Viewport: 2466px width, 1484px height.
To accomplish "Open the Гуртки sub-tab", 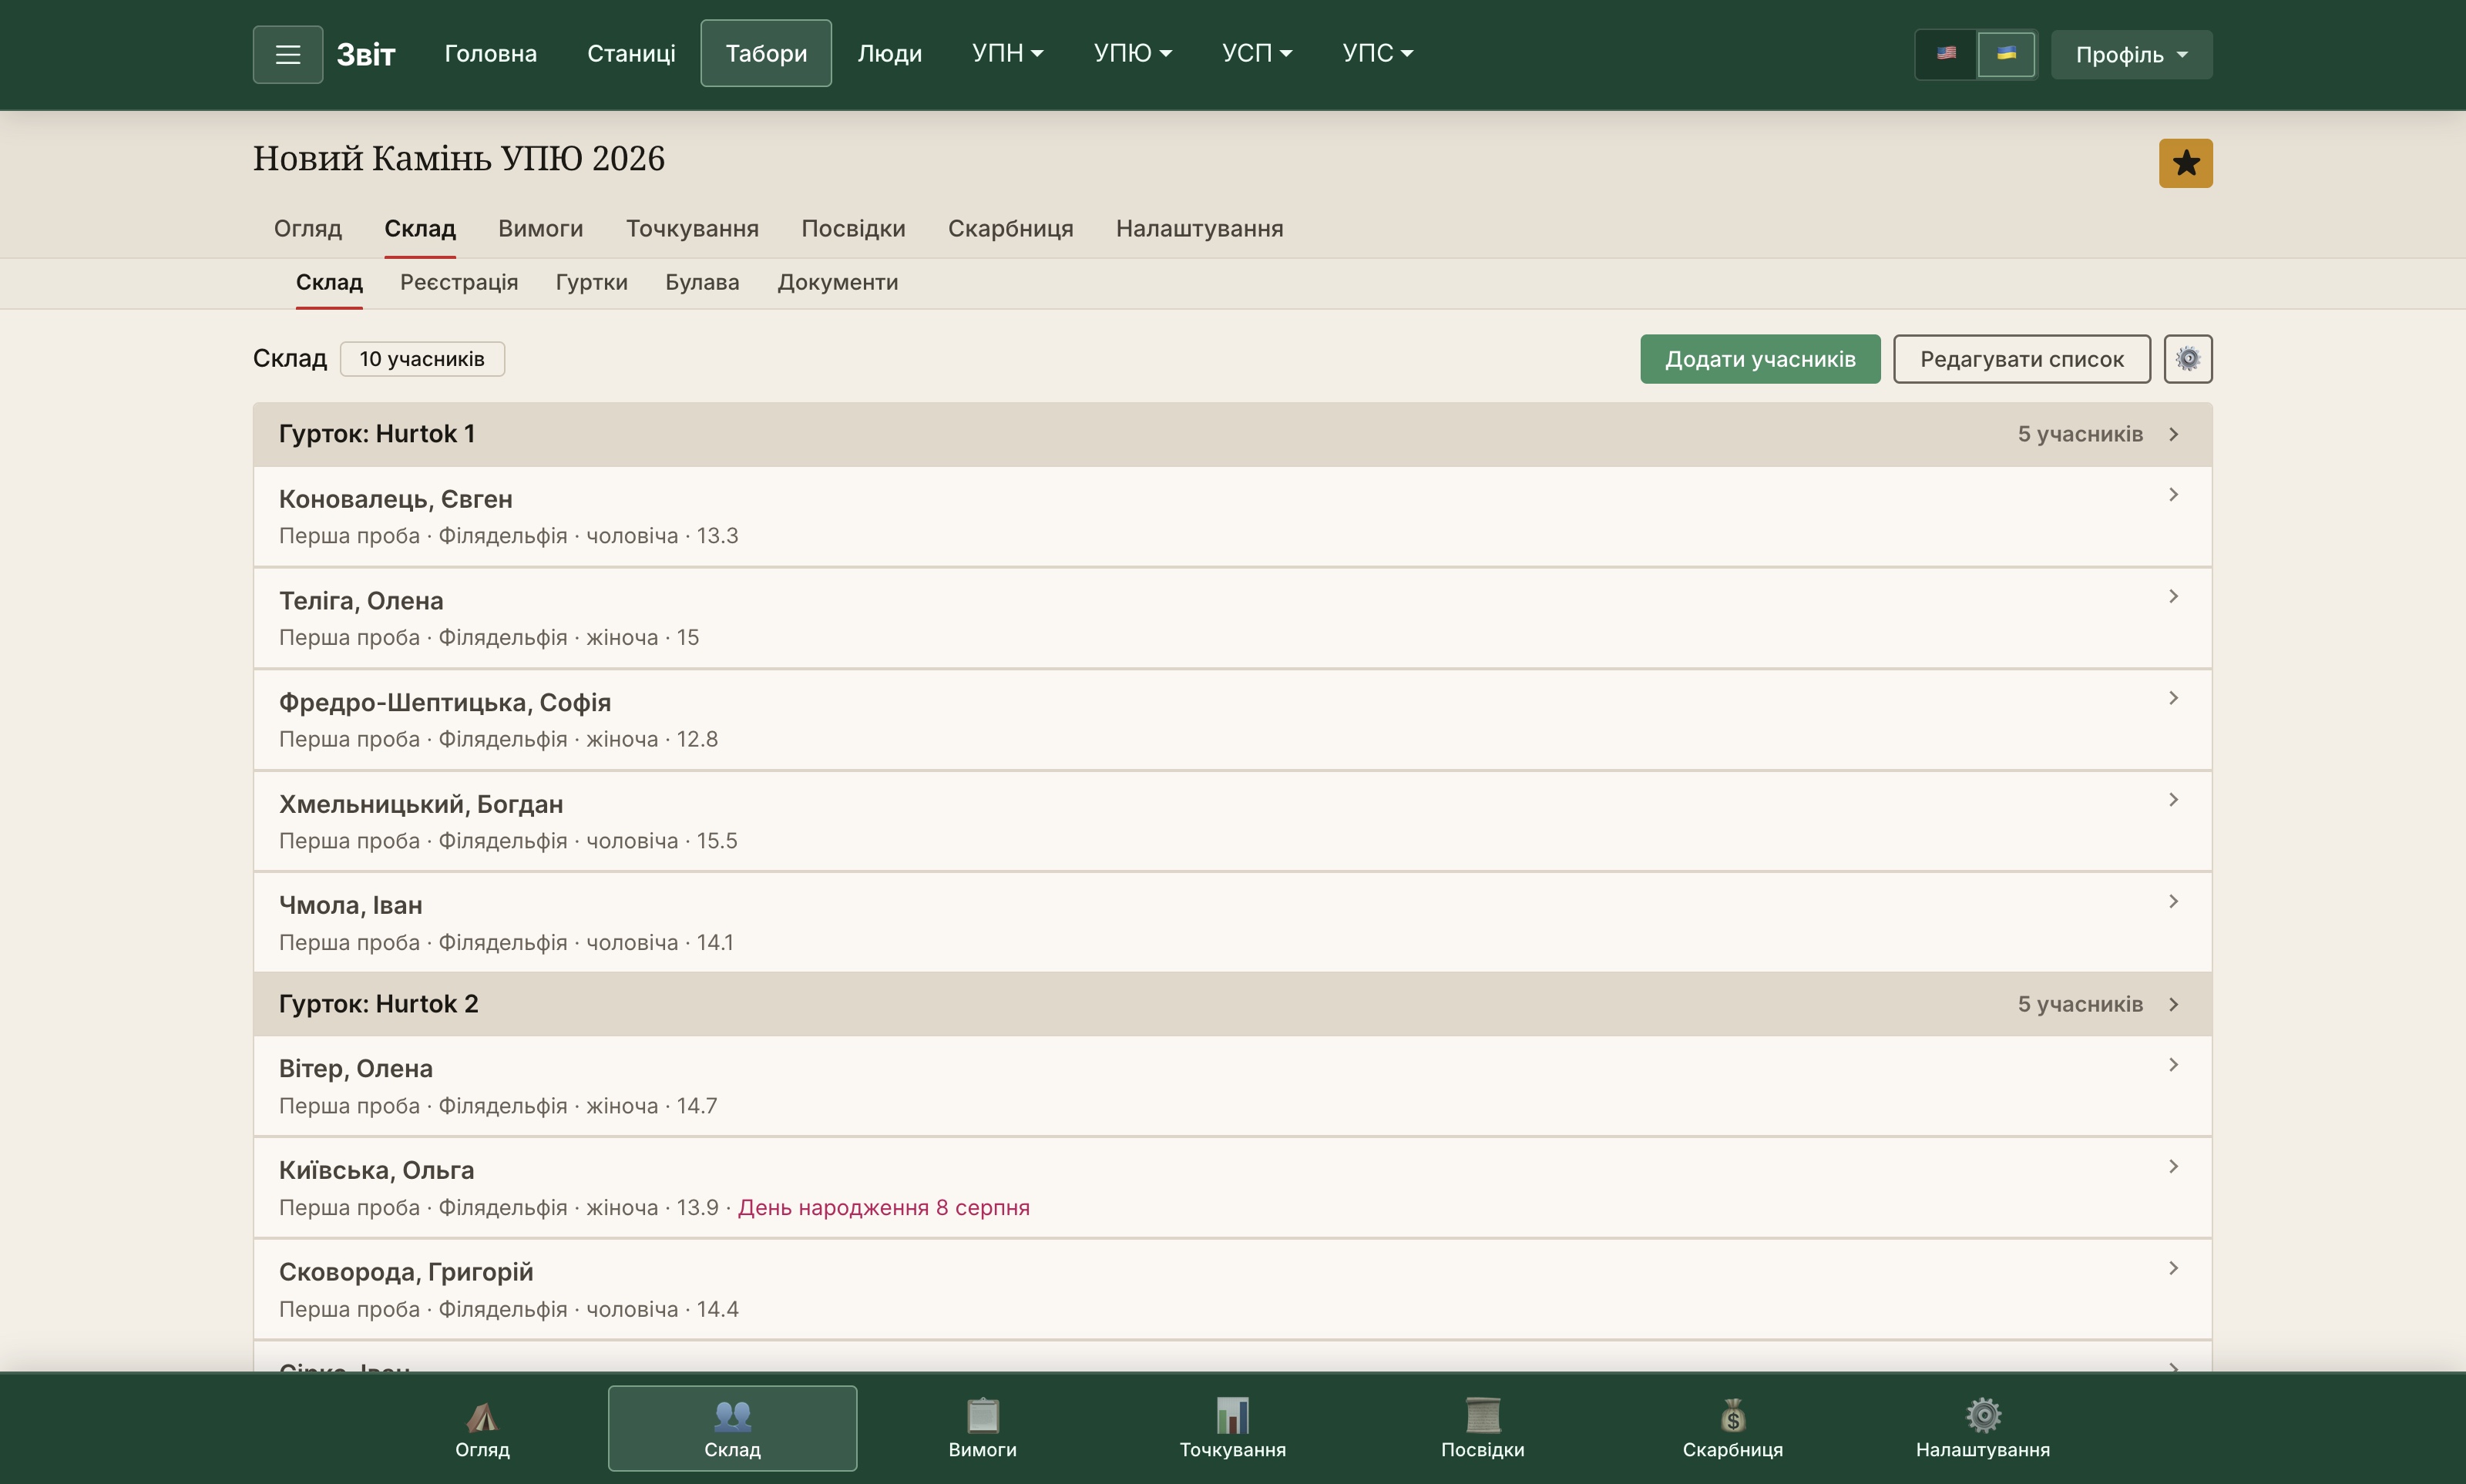I will [591, 282].
